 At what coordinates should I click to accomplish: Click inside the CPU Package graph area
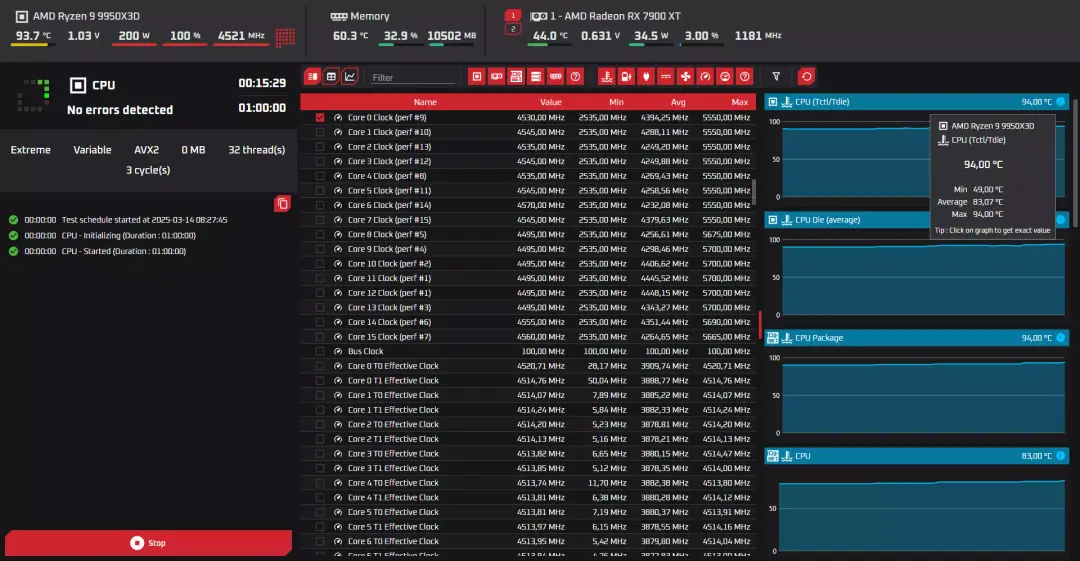923,396
